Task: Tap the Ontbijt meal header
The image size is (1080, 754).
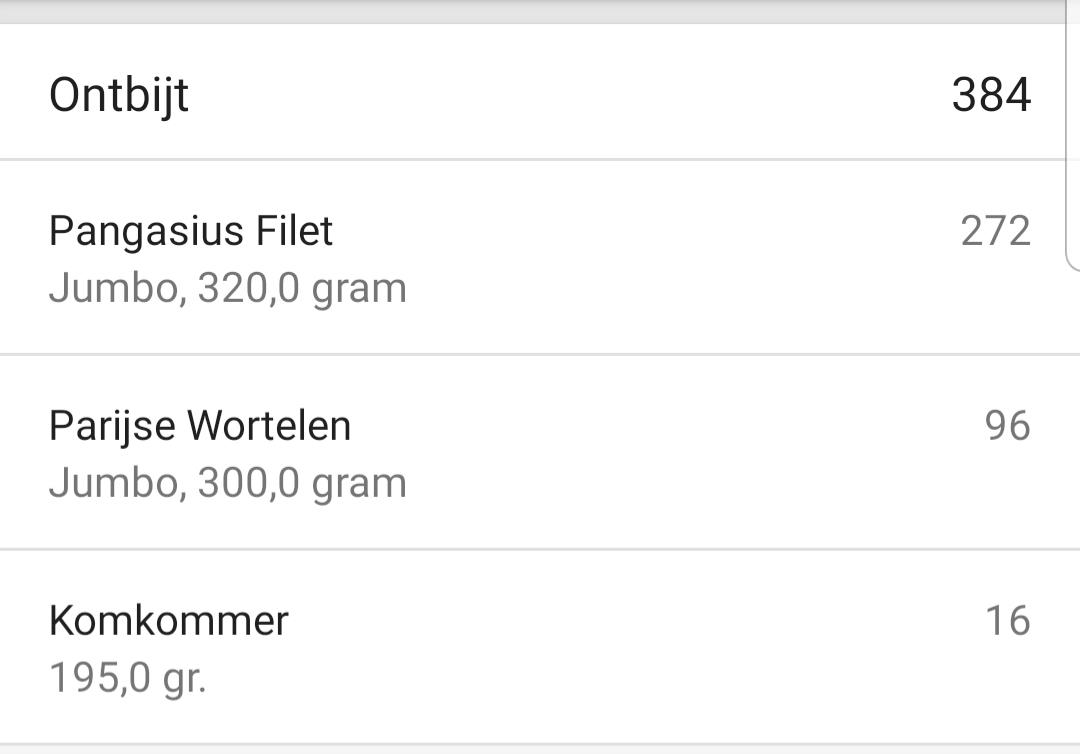Action: (119, 96)
